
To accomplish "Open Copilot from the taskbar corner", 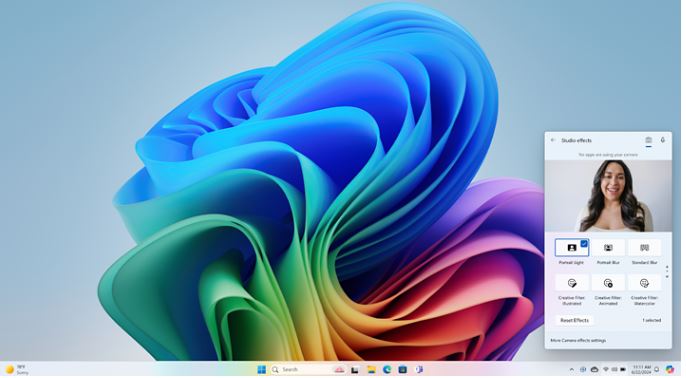I will [670, 370].
